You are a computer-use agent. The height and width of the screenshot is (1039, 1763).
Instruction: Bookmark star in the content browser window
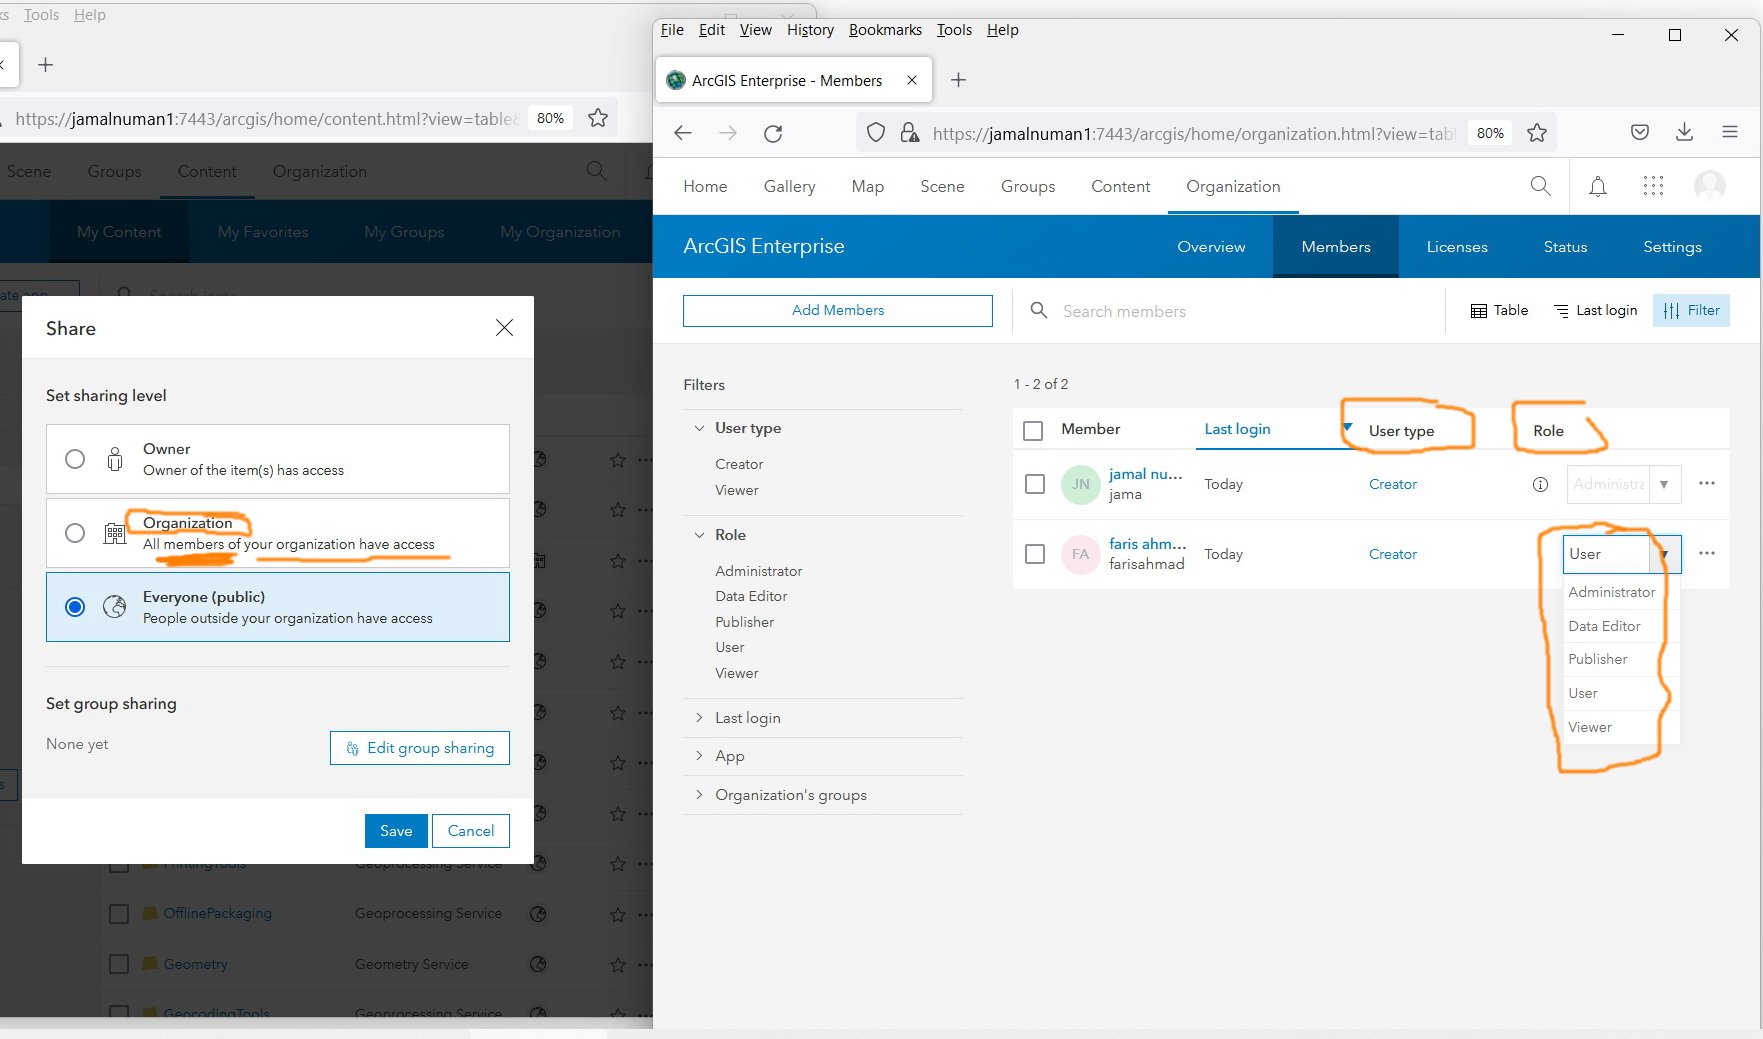pyautogui.click(x=598, y=118)
